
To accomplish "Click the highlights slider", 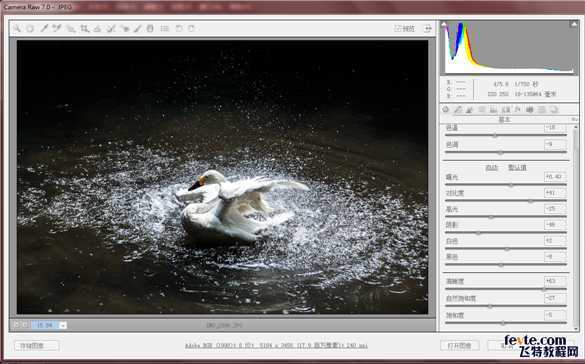I will tap(506, 217).
